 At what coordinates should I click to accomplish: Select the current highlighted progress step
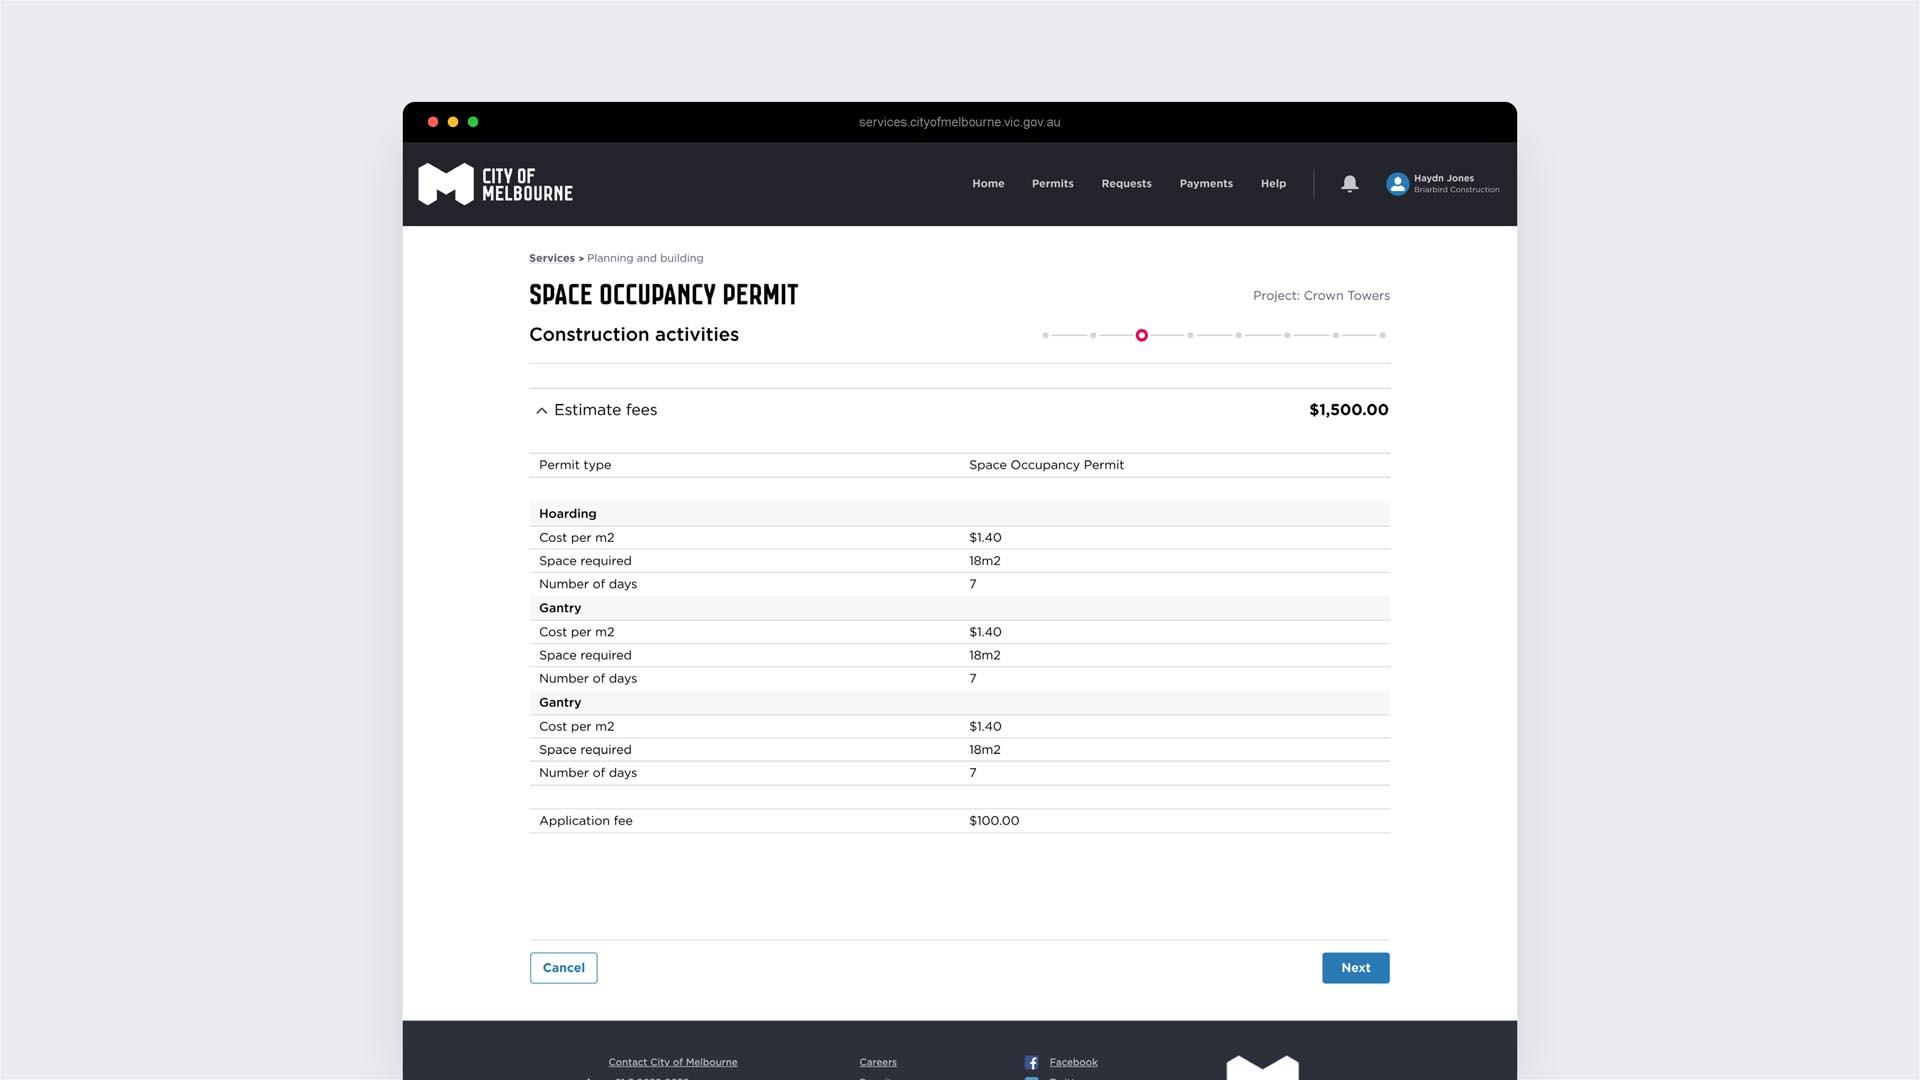1141,335
